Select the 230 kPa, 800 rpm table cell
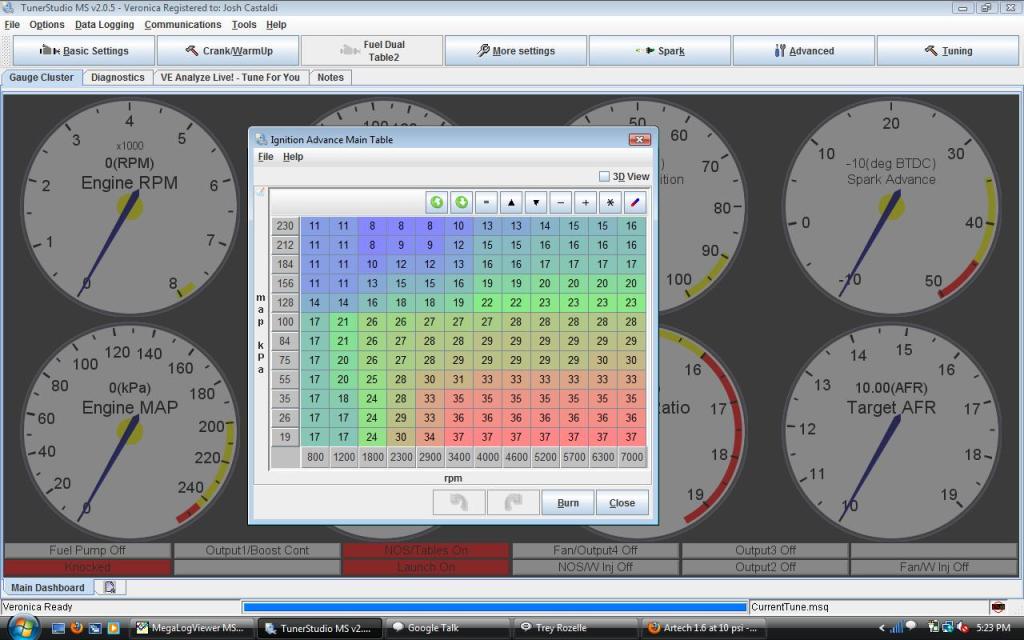 [x=315, y=227]
